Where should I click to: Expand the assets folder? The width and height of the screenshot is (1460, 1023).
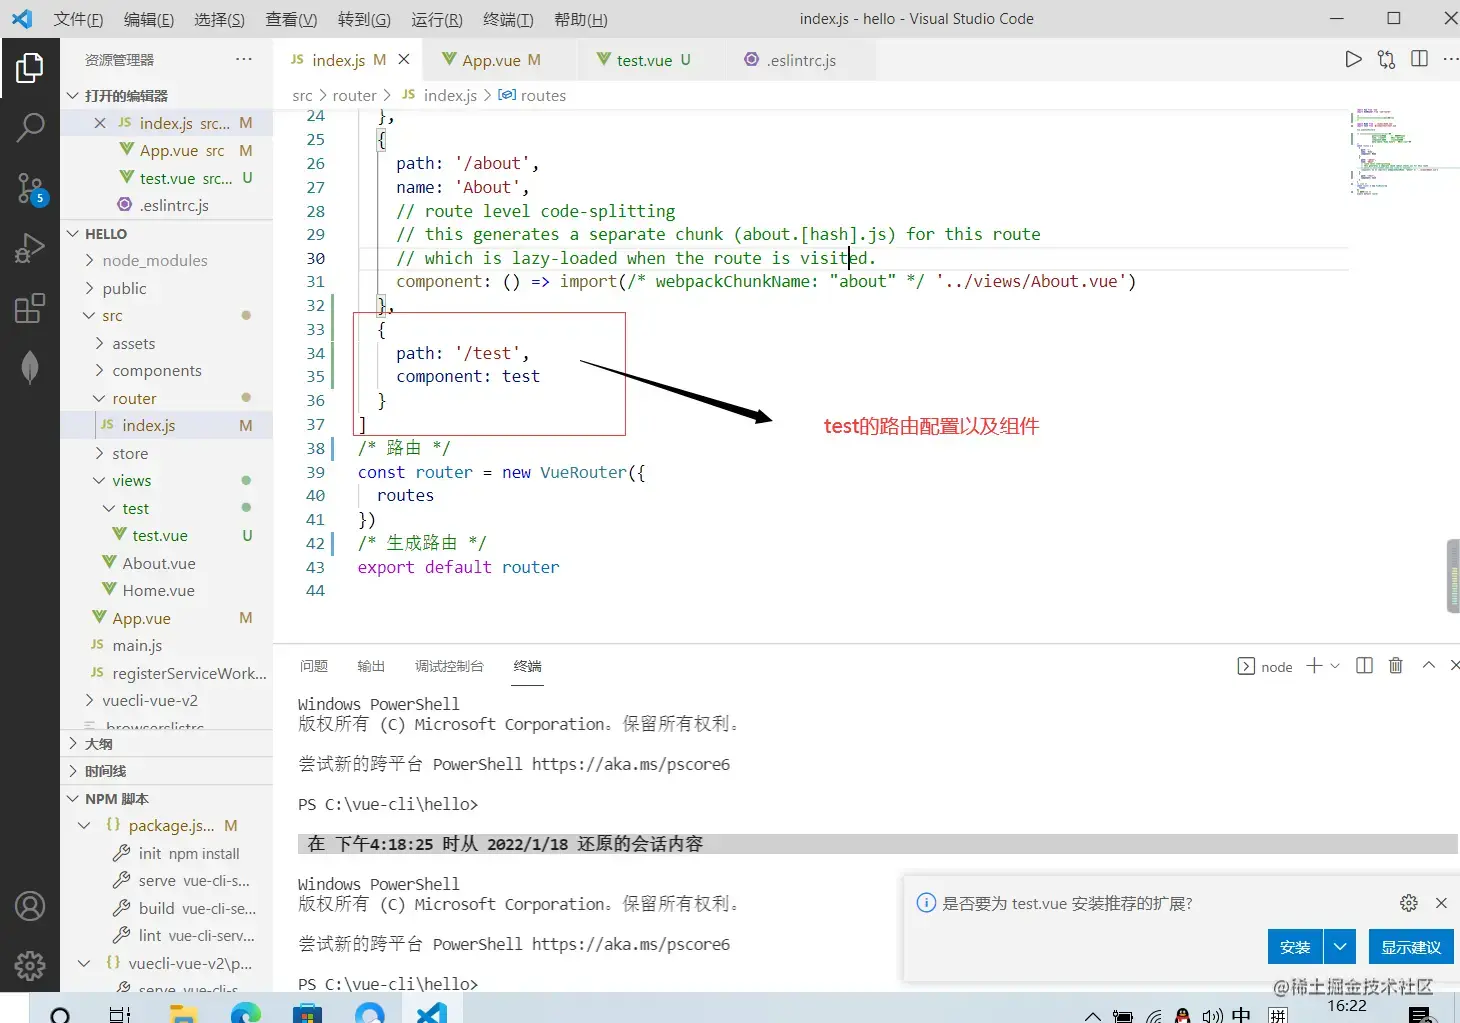(166, 343)
